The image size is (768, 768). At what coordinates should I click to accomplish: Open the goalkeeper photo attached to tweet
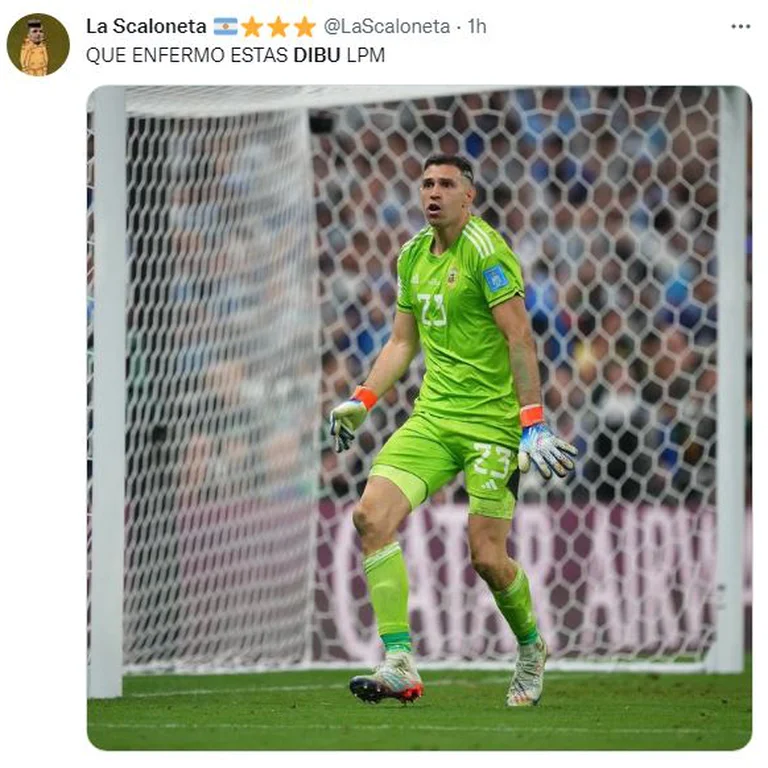(x=419, y=418)
